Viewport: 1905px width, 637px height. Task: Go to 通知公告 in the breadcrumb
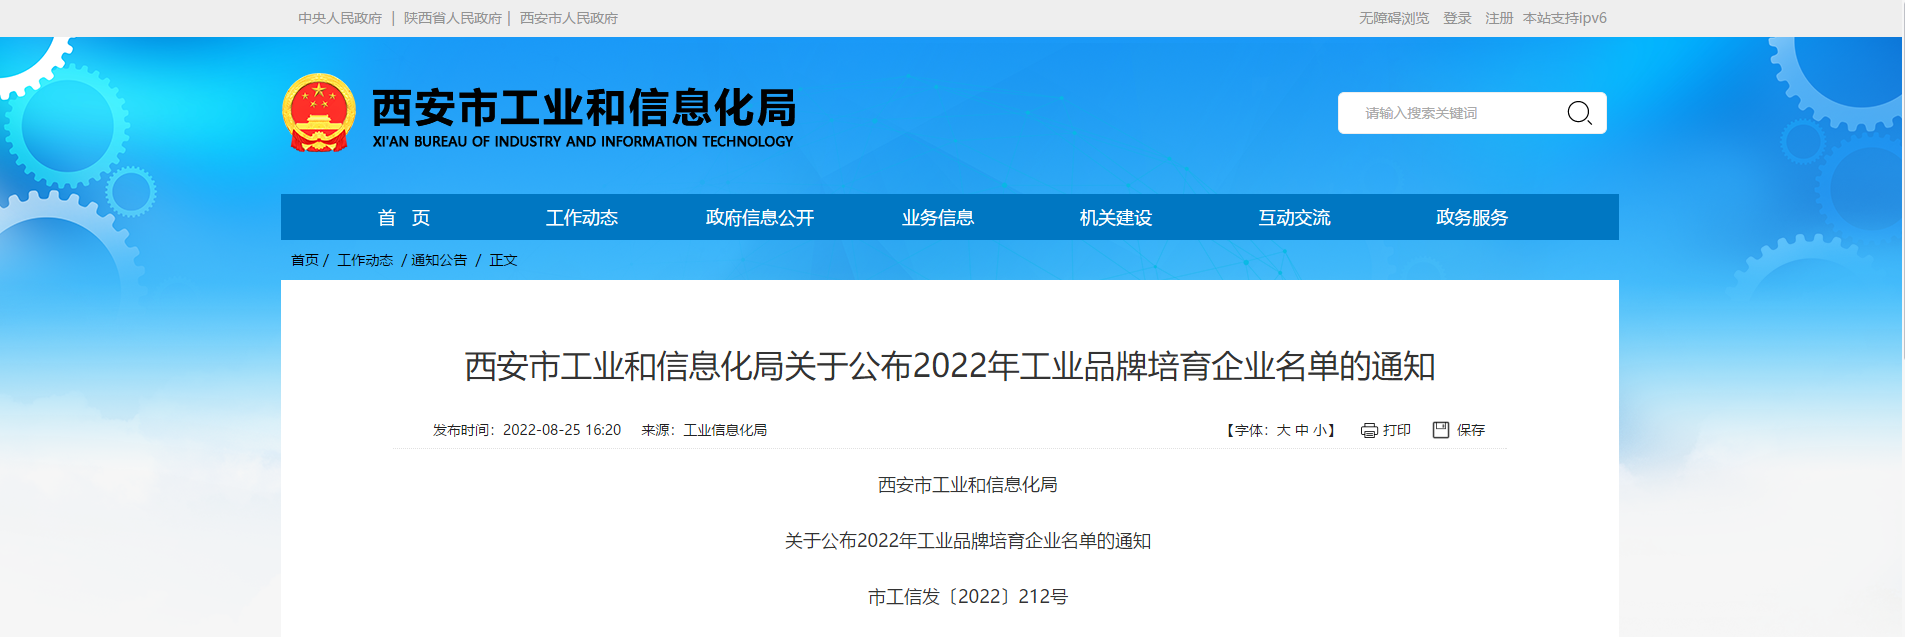[x=439, y=260]
